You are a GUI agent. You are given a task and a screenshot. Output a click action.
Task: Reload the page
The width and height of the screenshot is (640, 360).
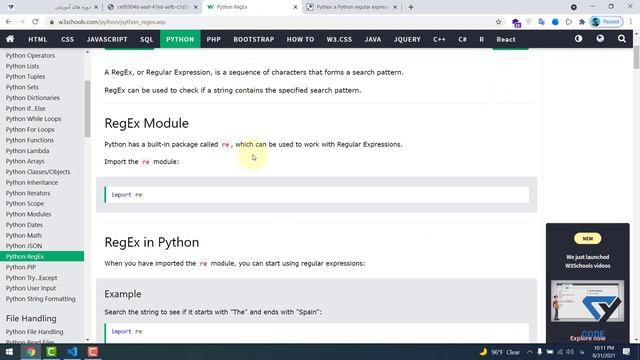35,22
